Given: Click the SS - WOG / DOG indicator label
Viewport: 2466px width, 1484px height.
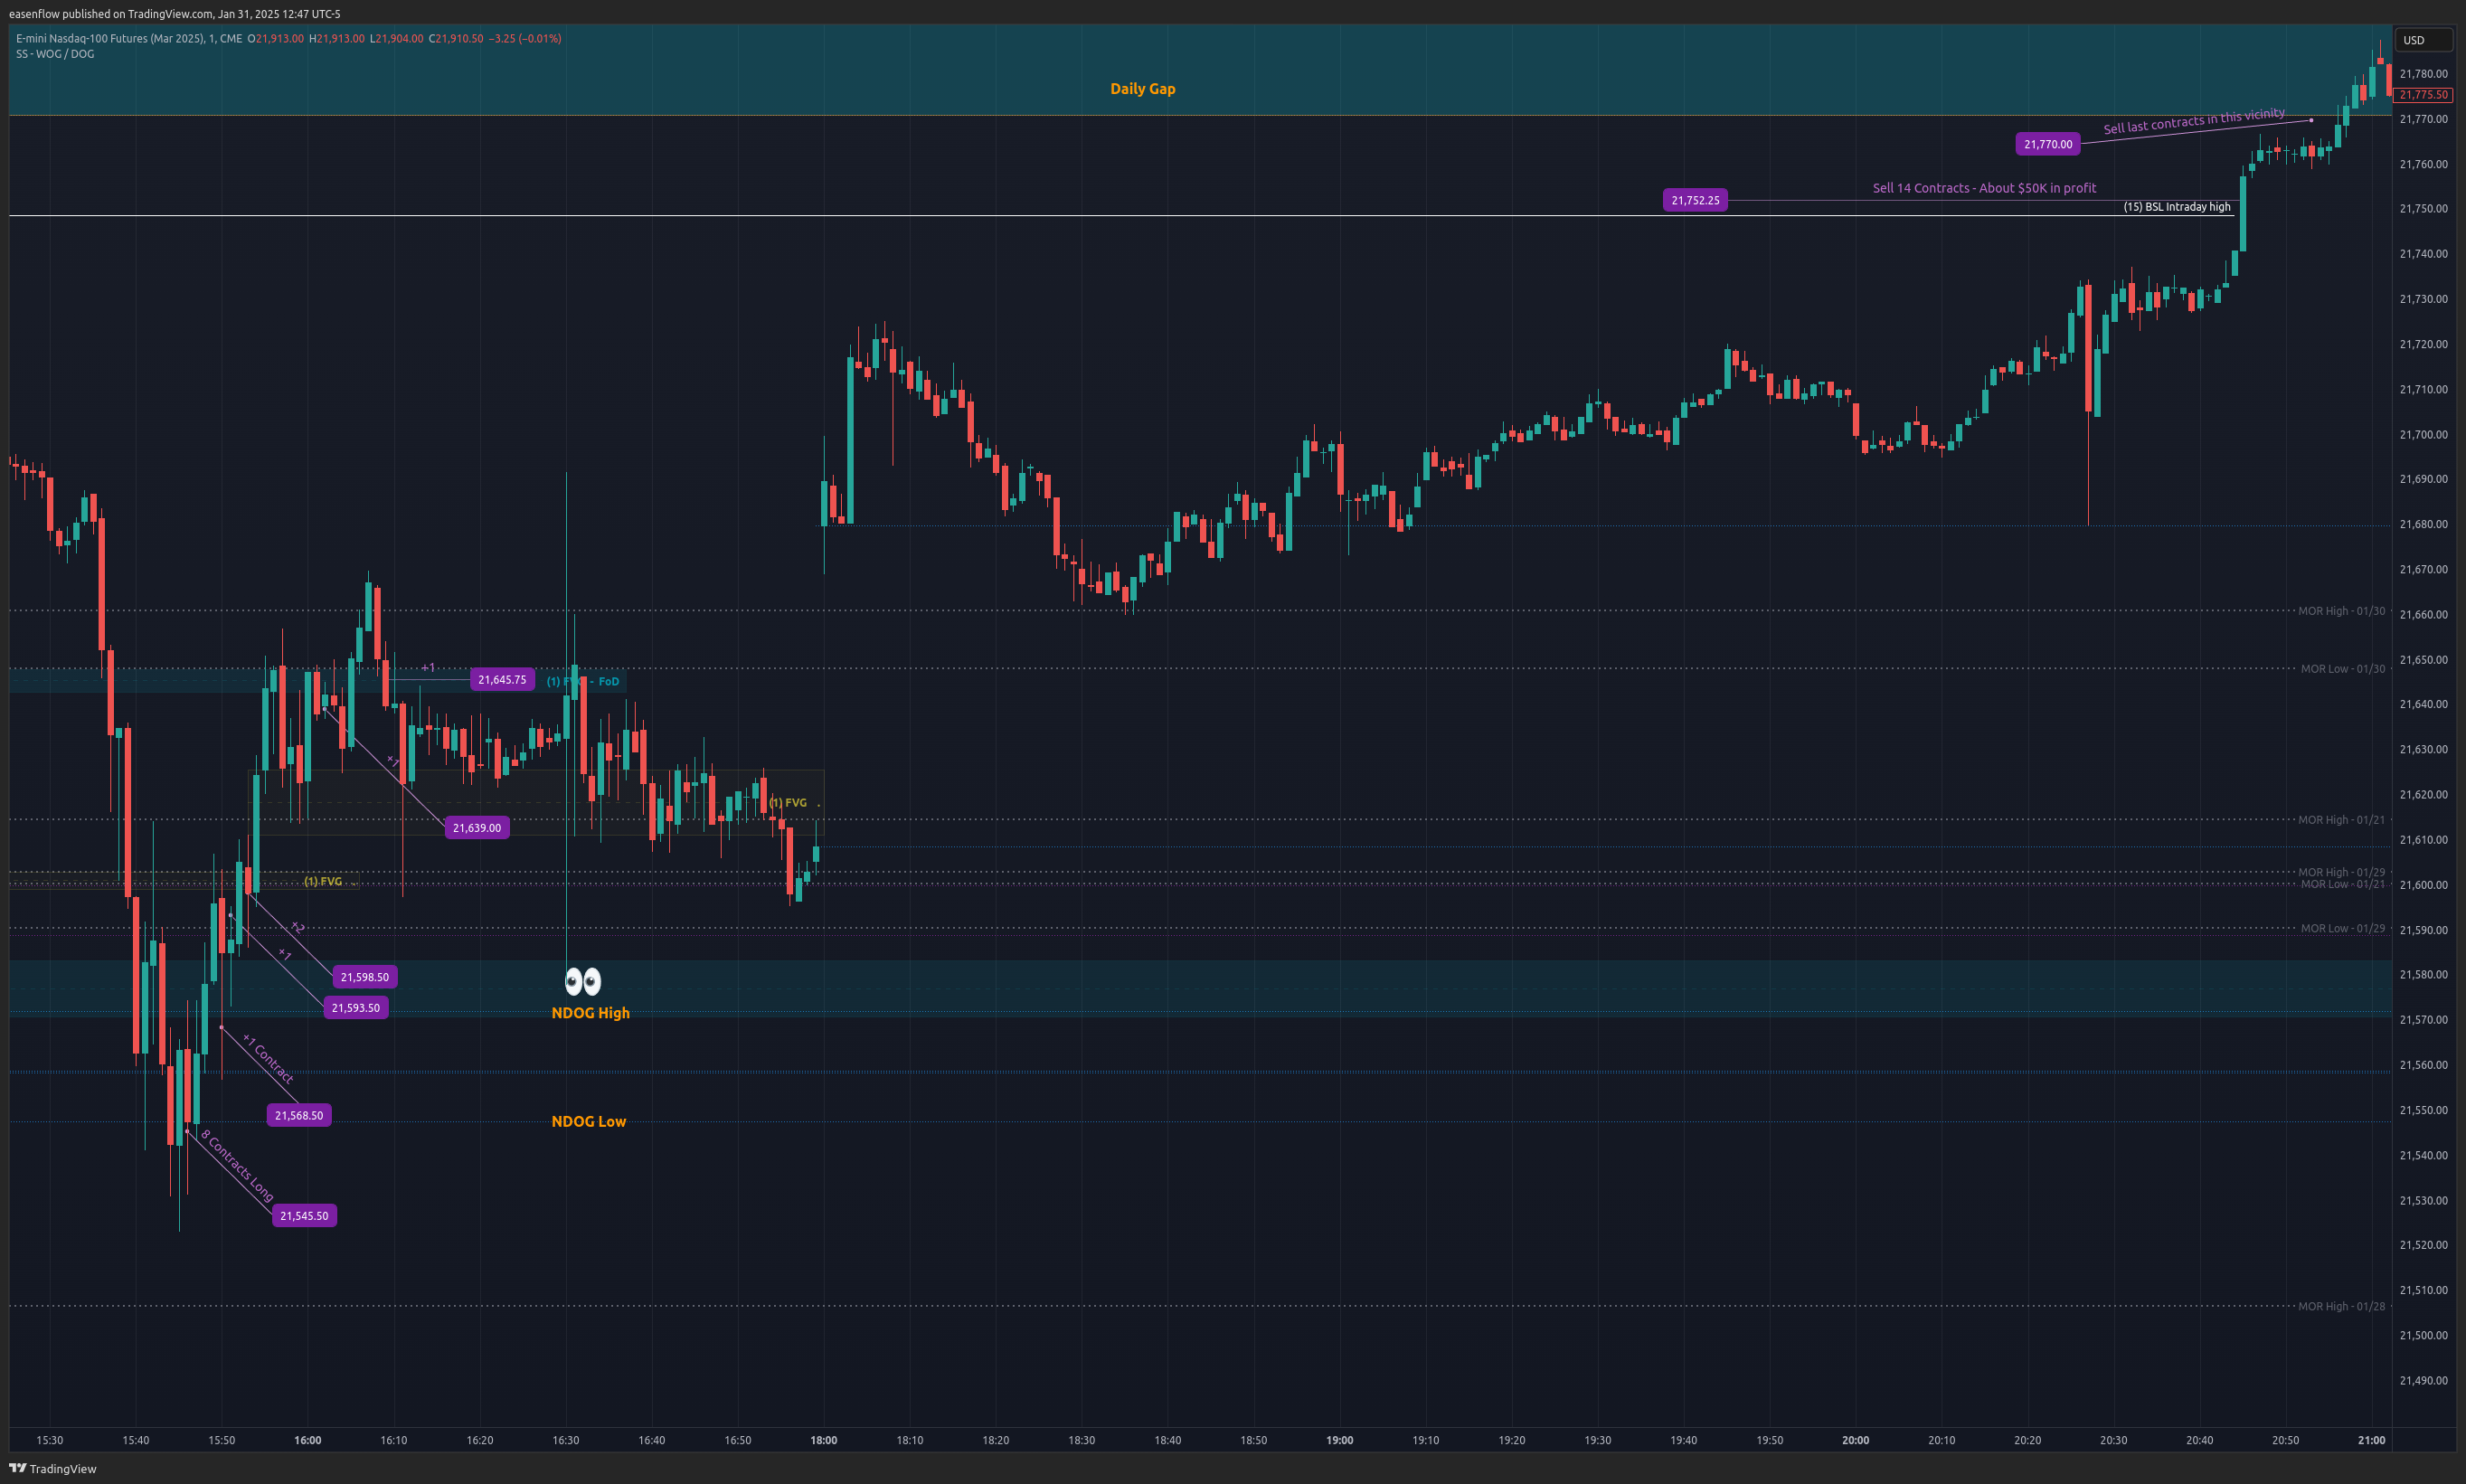Looking at the screenshot, I should tap(55, 54).
